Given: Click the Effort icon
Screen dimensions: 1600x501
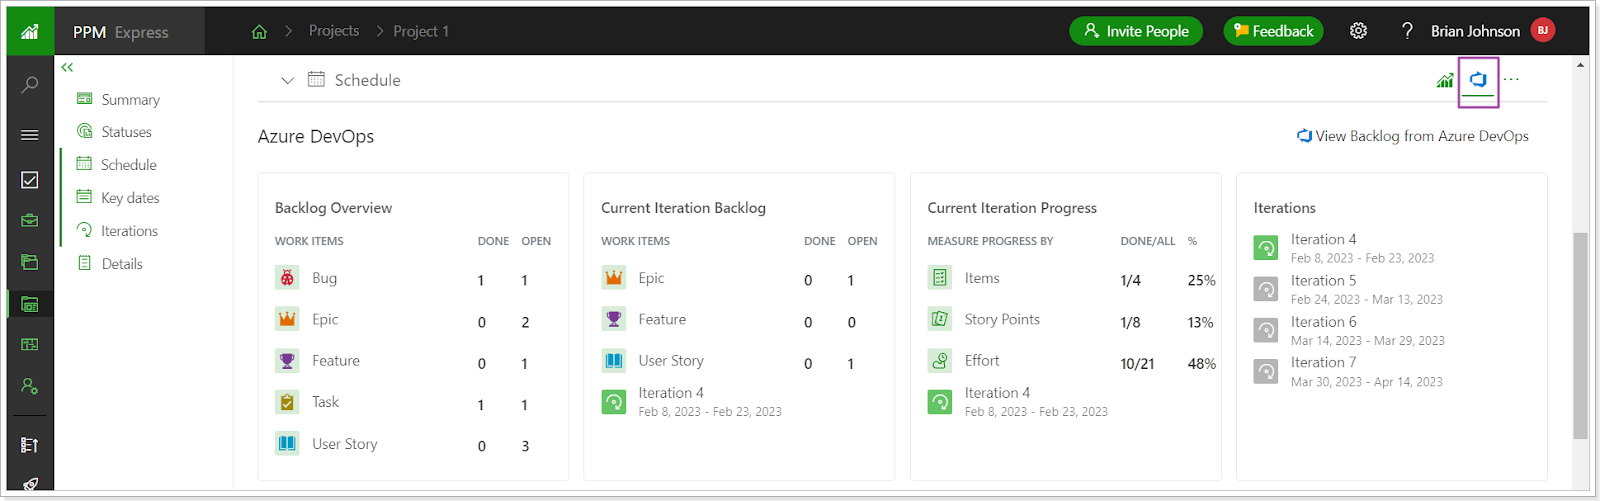Looking at the screenshot, I should (x=939, y=361).
